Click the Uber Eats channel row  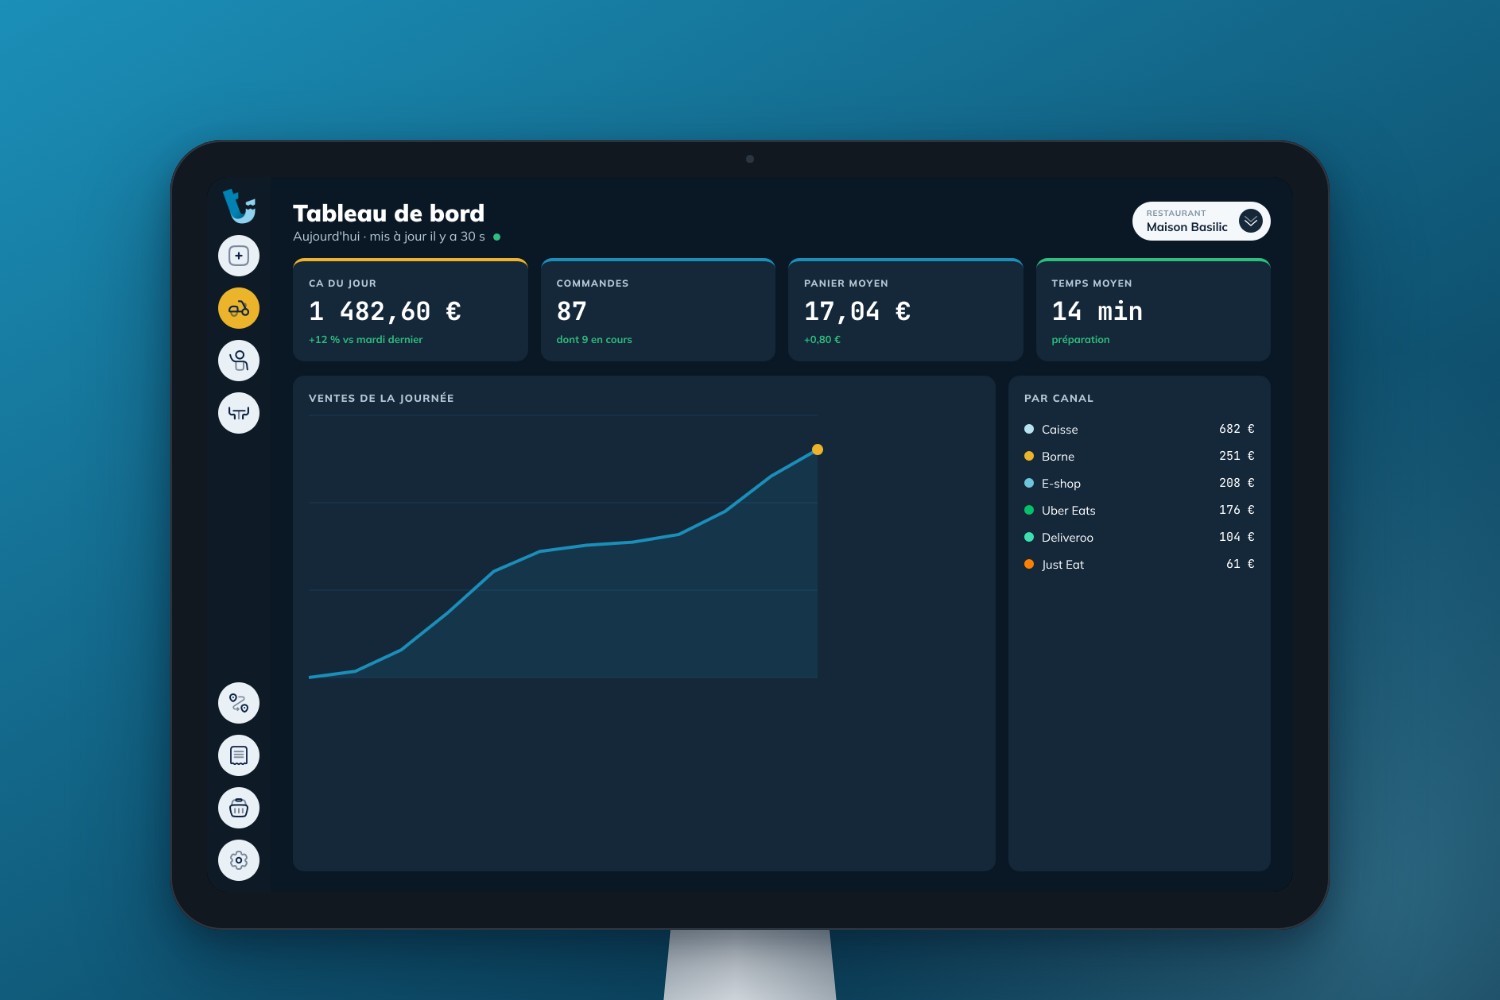(1139, 510)
